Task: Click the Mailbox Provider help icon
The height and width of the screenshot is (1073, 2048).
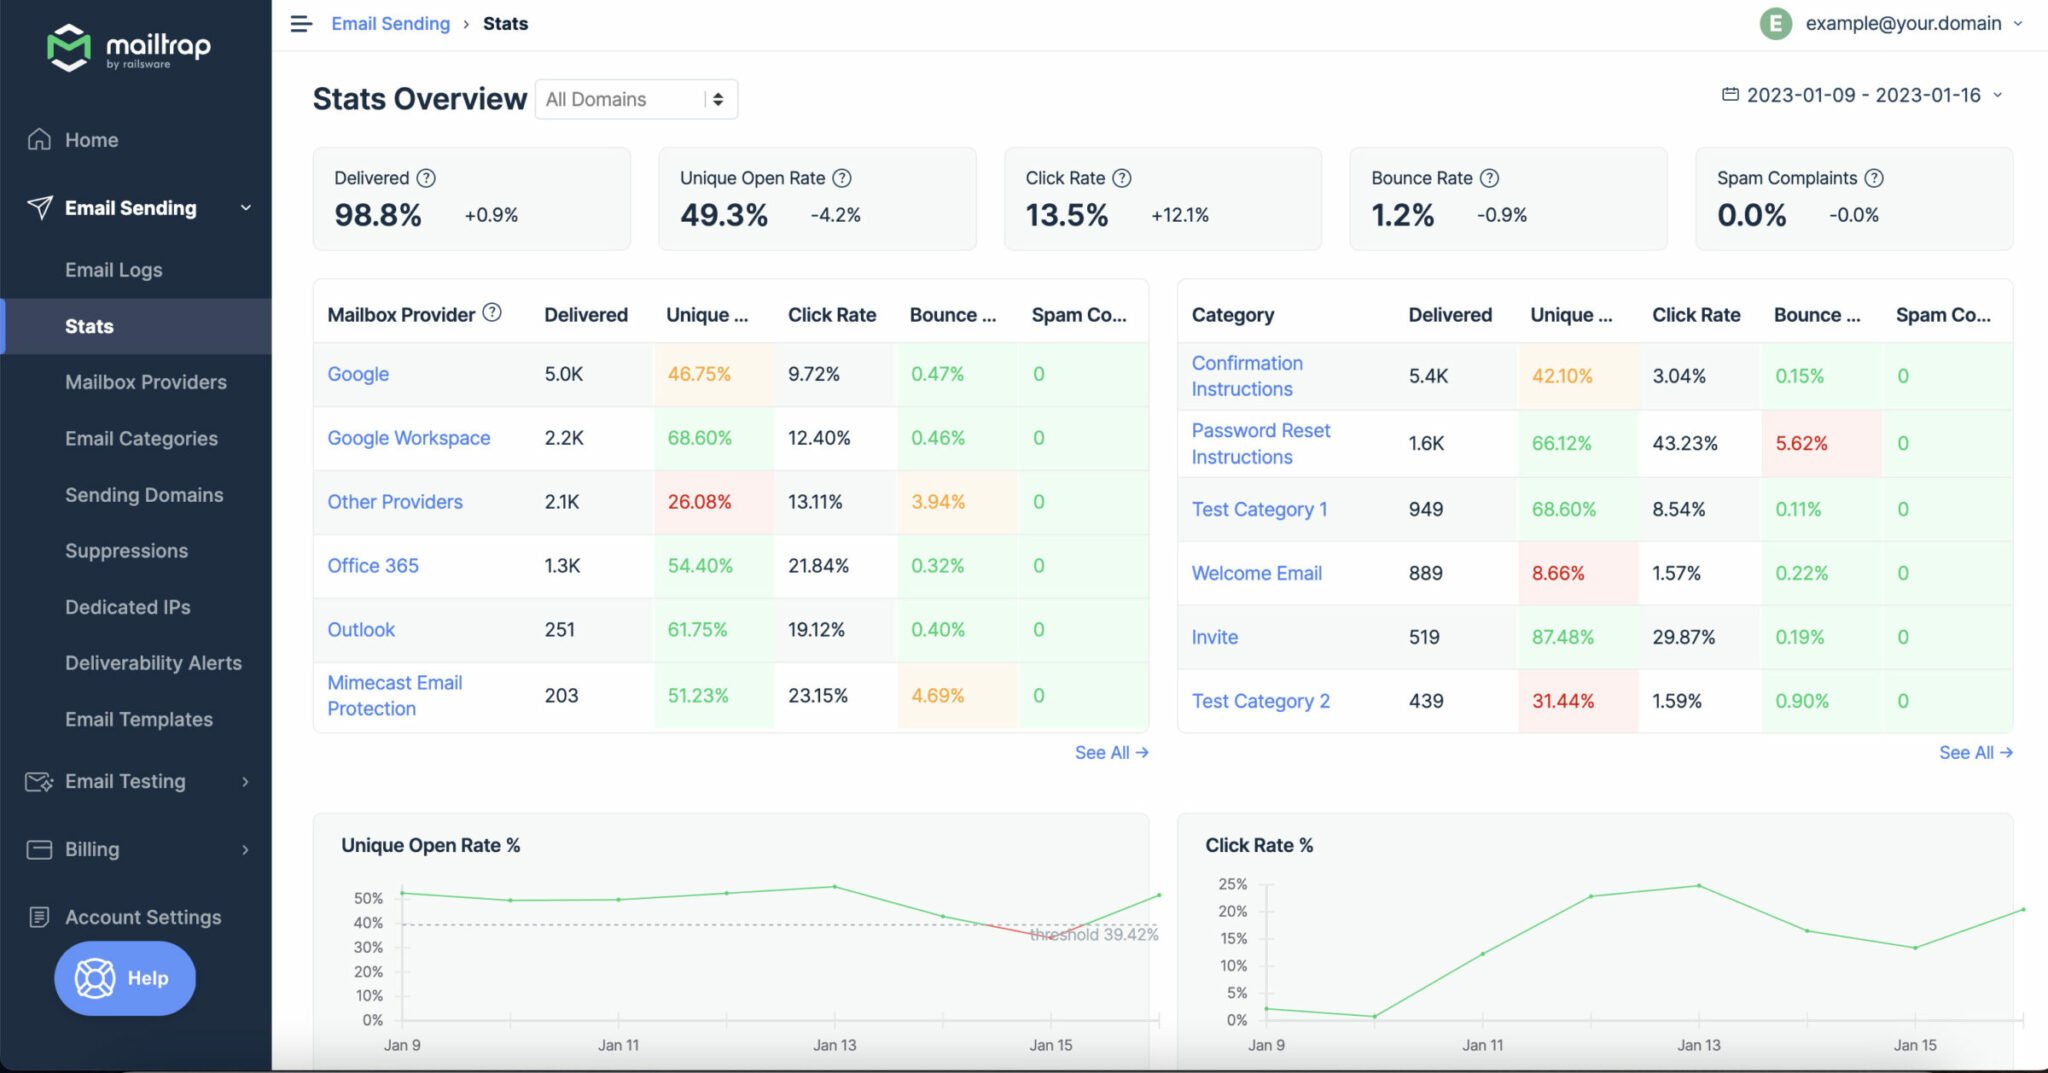Action: point(492,312)
